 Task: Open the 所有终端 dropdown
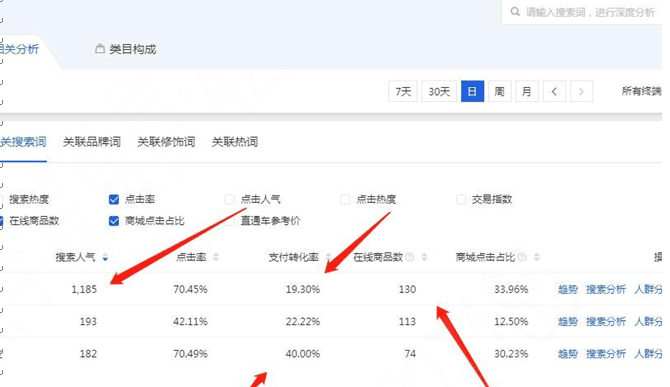tap(641, 91)
